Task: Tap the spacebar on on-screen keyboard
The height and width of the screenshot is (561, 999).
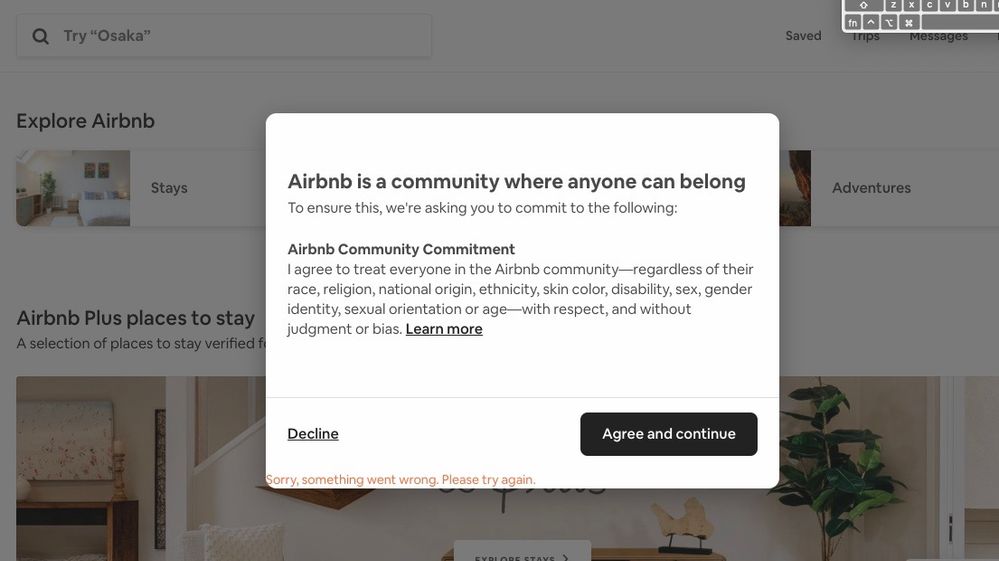Action: click(x=960, y=22)
